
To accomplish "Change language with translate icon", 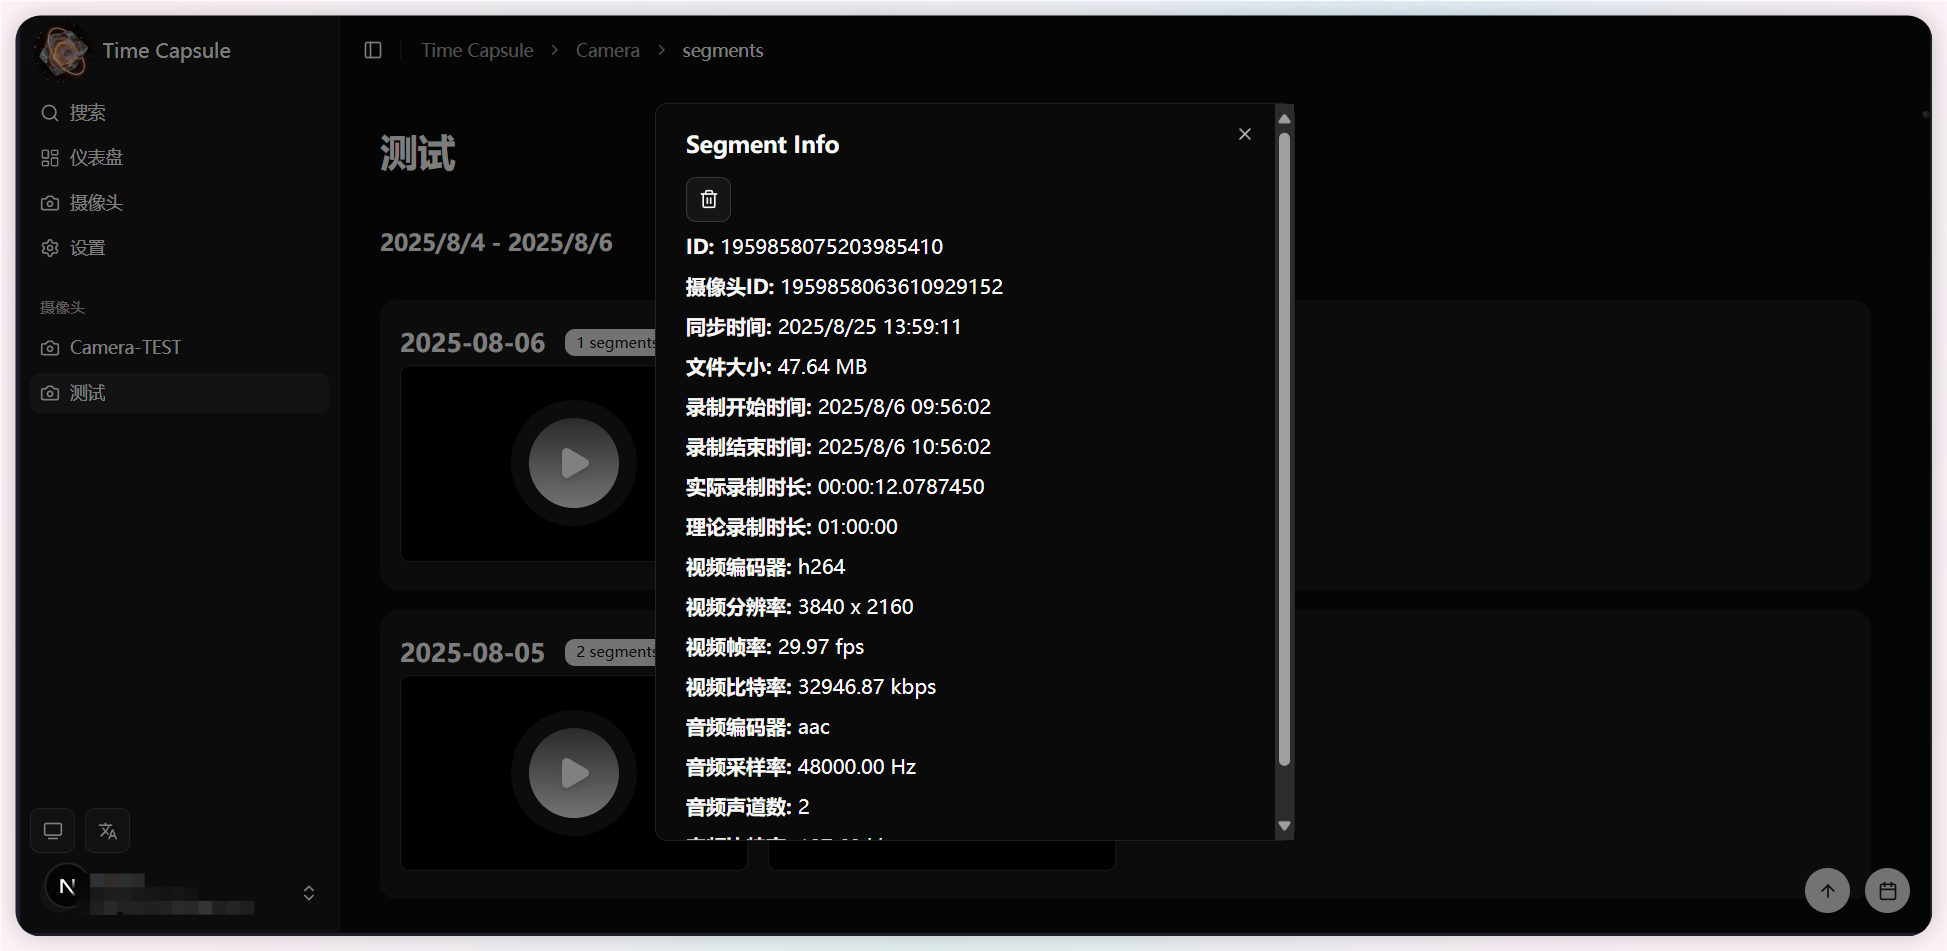I will click(108, 830).
